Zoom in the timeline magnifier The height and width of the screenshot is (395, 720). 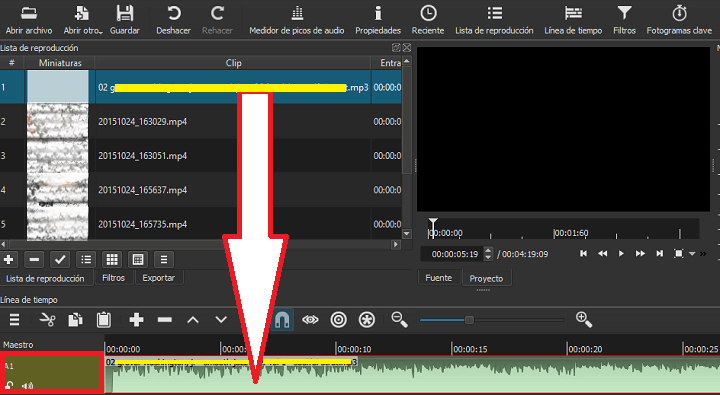coord(584,319)
